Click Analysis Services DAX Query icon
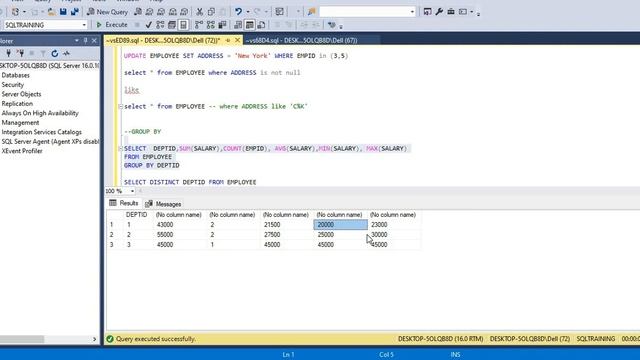 tap(184, 12)
